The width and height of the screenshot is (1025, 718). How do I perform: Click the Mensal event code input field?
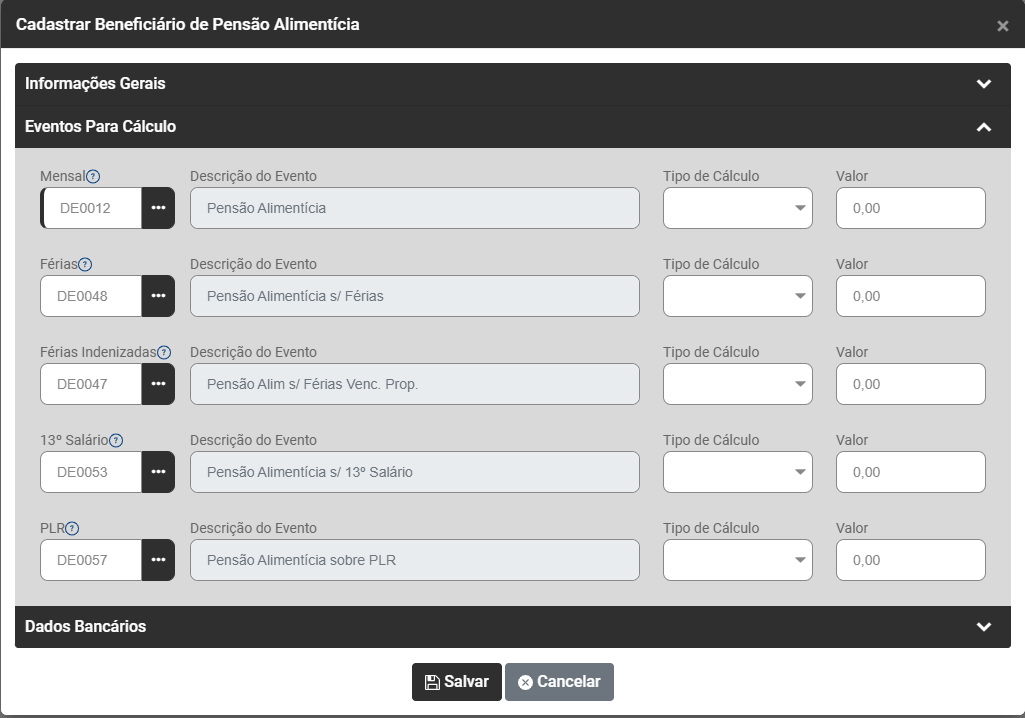click(92, 208)
